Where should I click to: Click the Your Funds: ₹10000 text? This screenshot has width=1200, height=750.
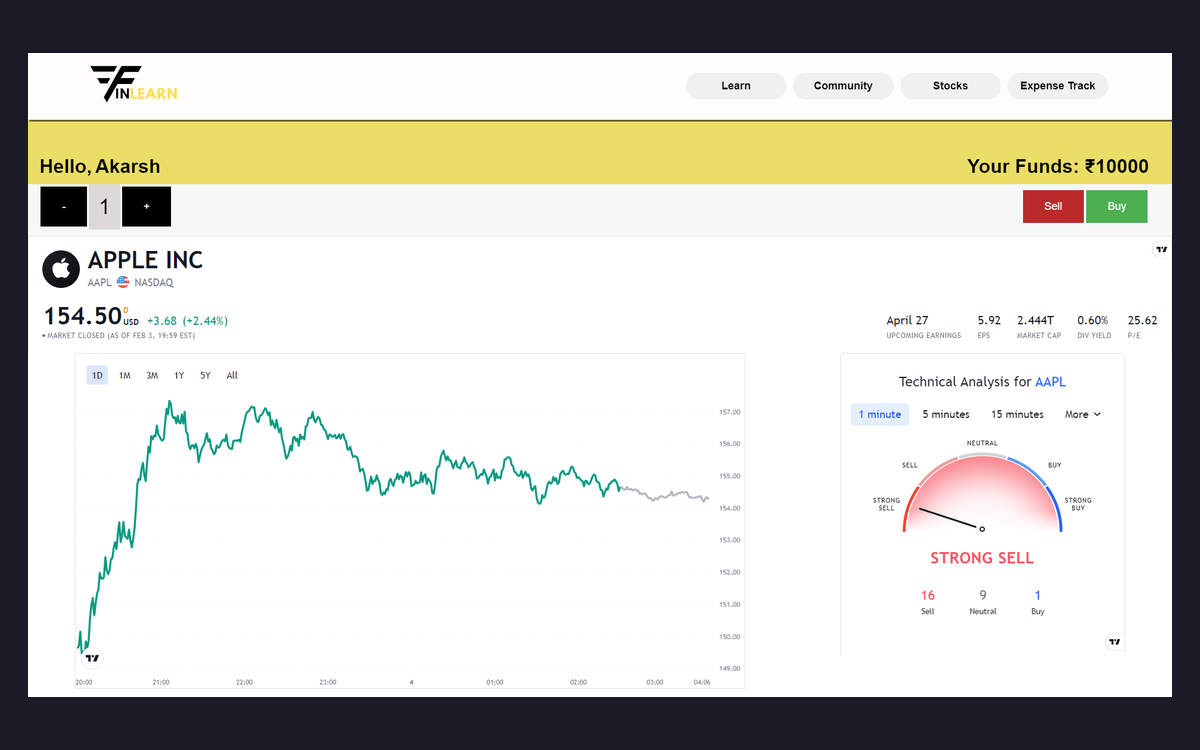[1058, 167]
